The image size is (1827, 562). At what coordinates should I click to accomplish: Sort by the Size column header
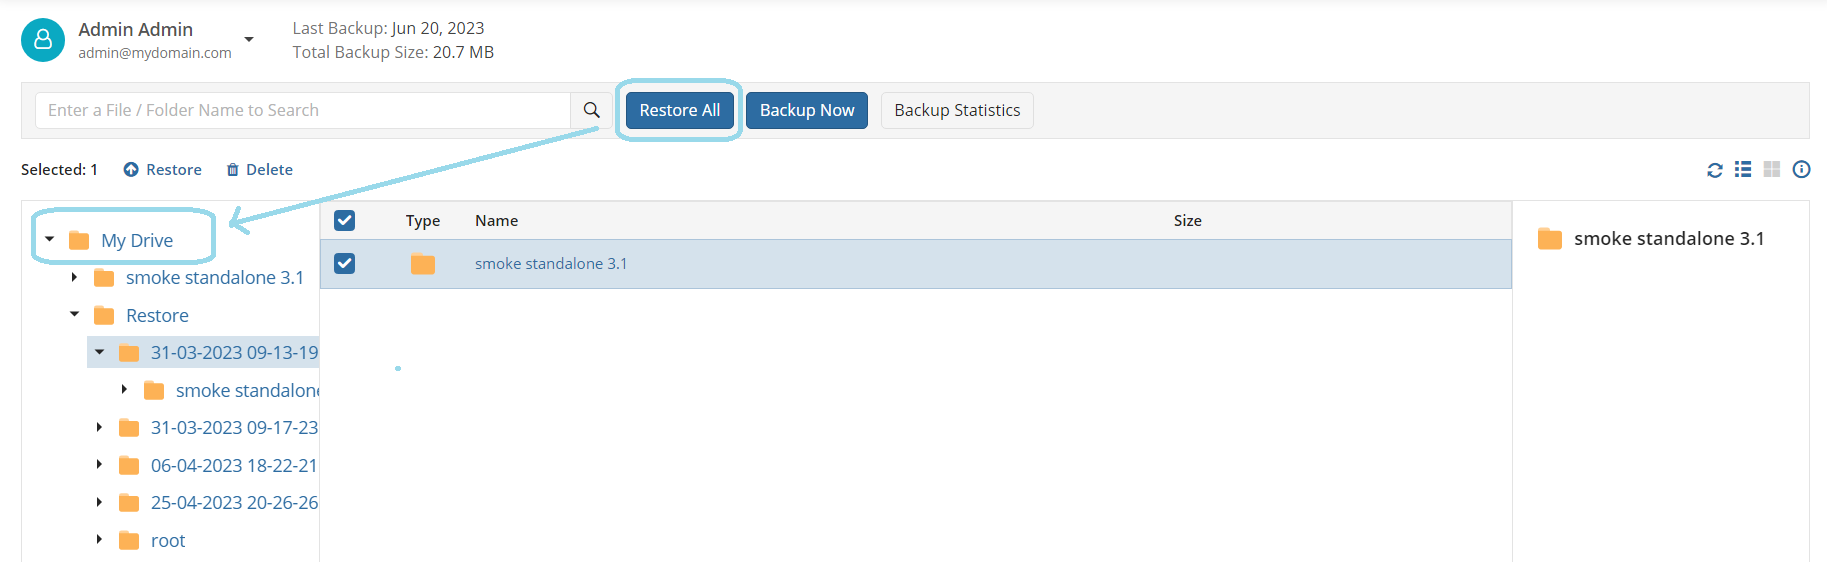tap(1188, 221)
